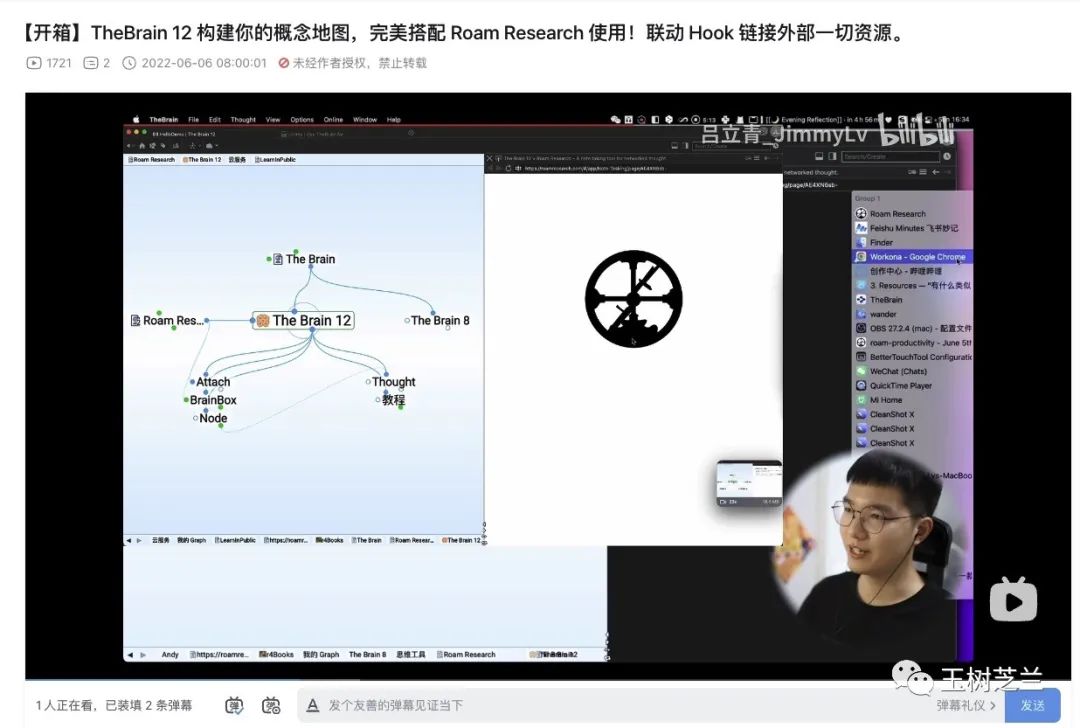Screen dimensions: 1080x728
Task: Click 'Roam Res...' jump thought
Action: pyautogui.click(x=173, y=320)
